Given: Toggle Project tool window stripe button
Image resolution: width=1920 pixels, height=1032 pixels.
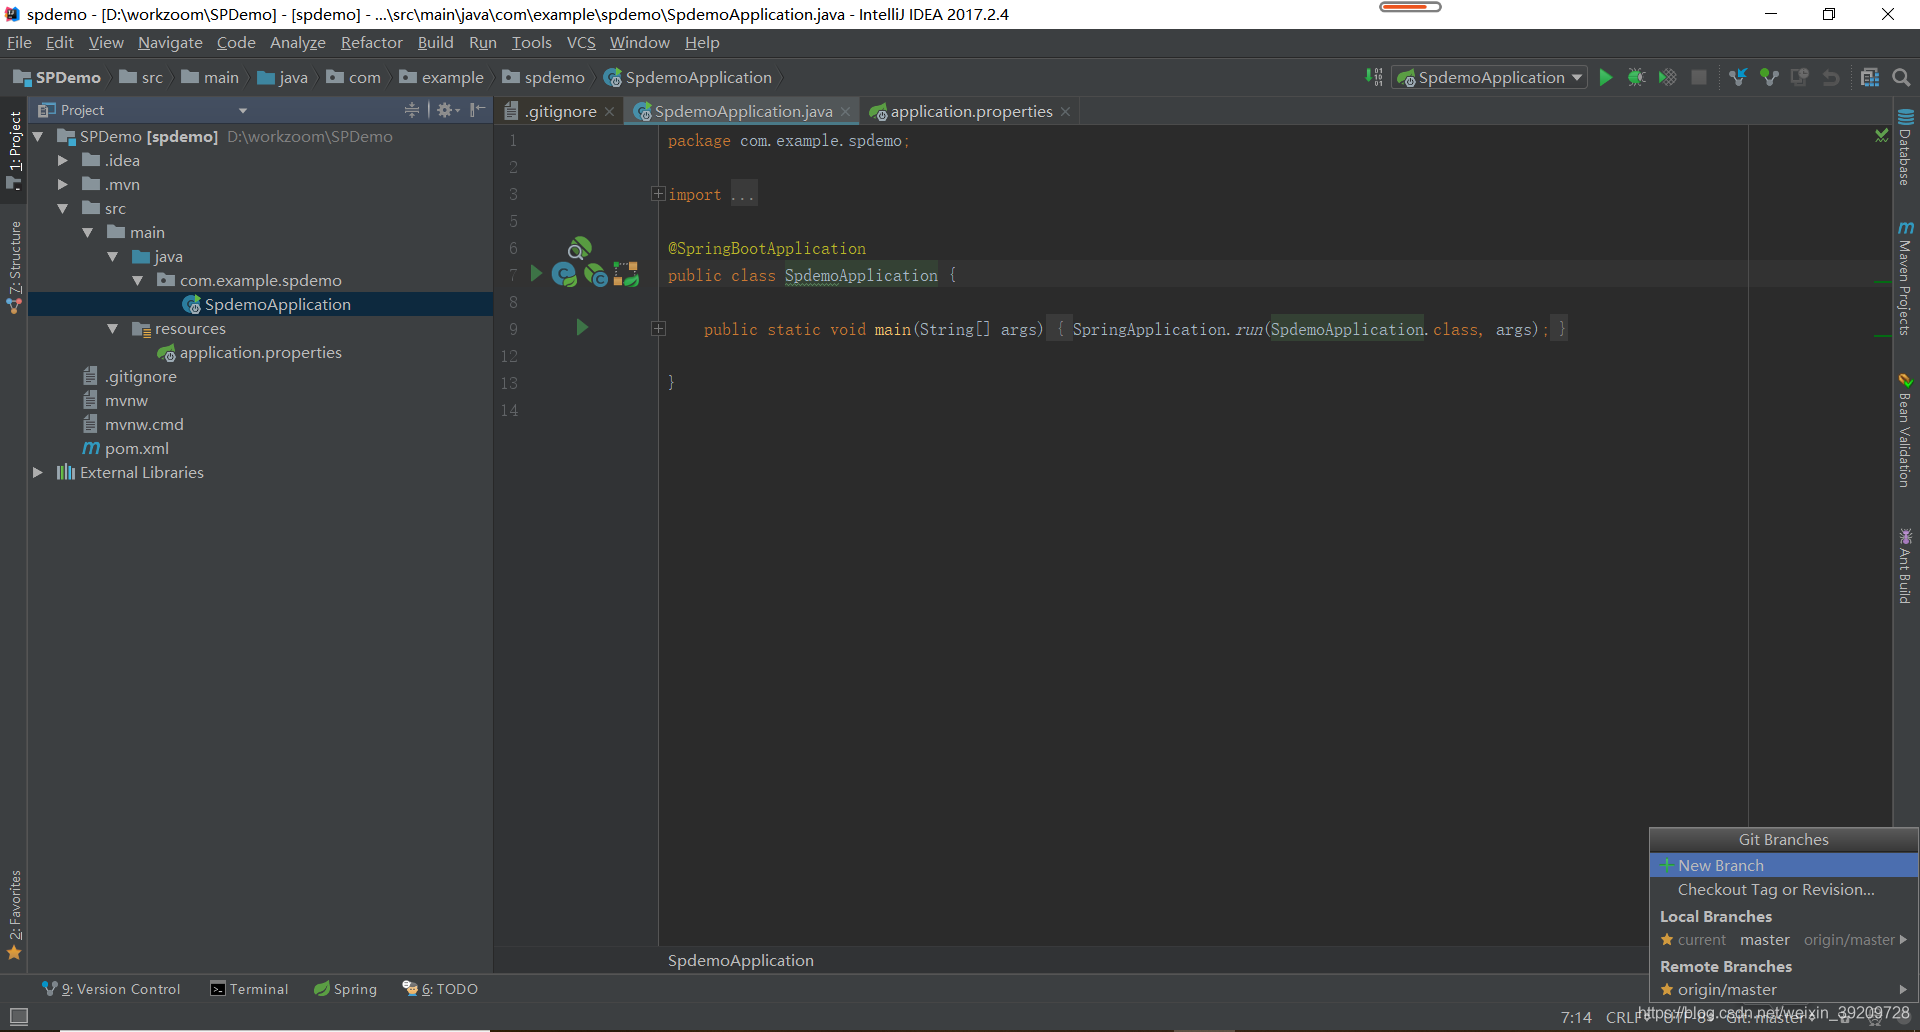Looking at the screenshot, I should [x=14, y=150].
